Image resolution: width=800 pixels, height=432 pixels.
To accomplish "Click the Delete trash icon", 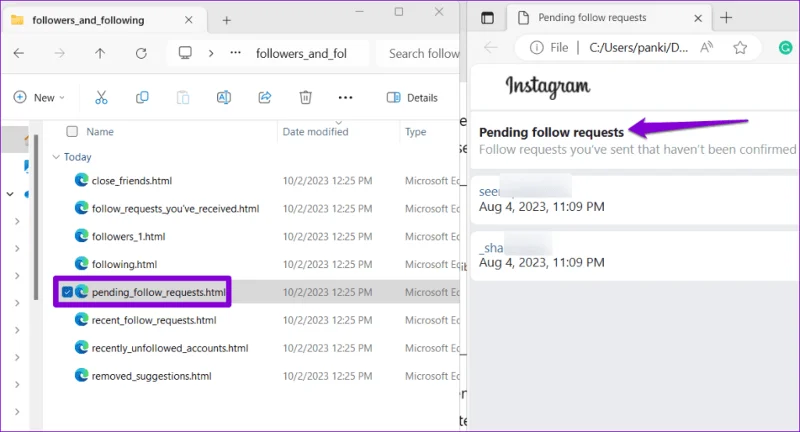I will coord(305,97).
